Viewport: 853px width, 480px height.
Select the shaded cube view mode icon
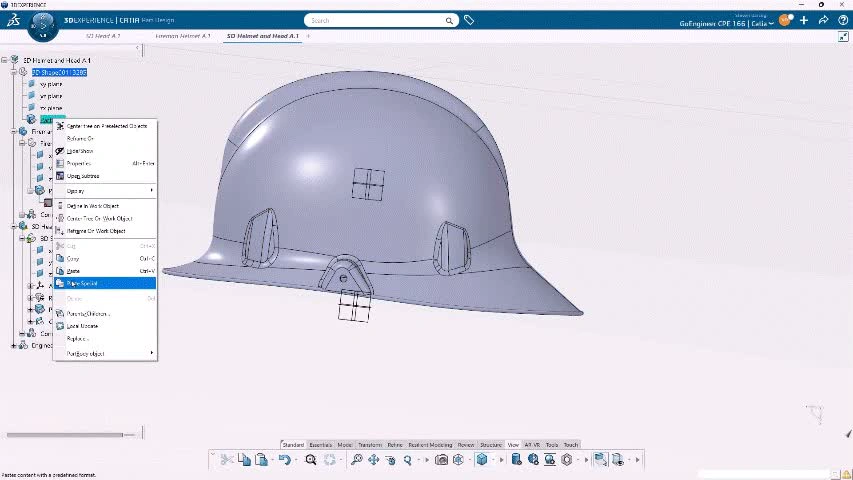click(481, 460)
